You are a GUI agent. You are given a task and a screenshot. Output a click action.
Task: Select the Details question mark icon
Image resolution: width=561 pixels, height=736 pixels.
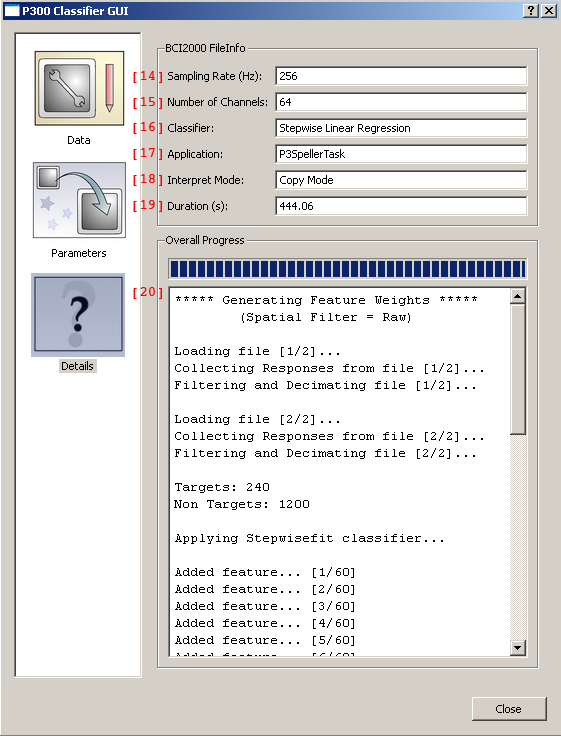[78, 315]
